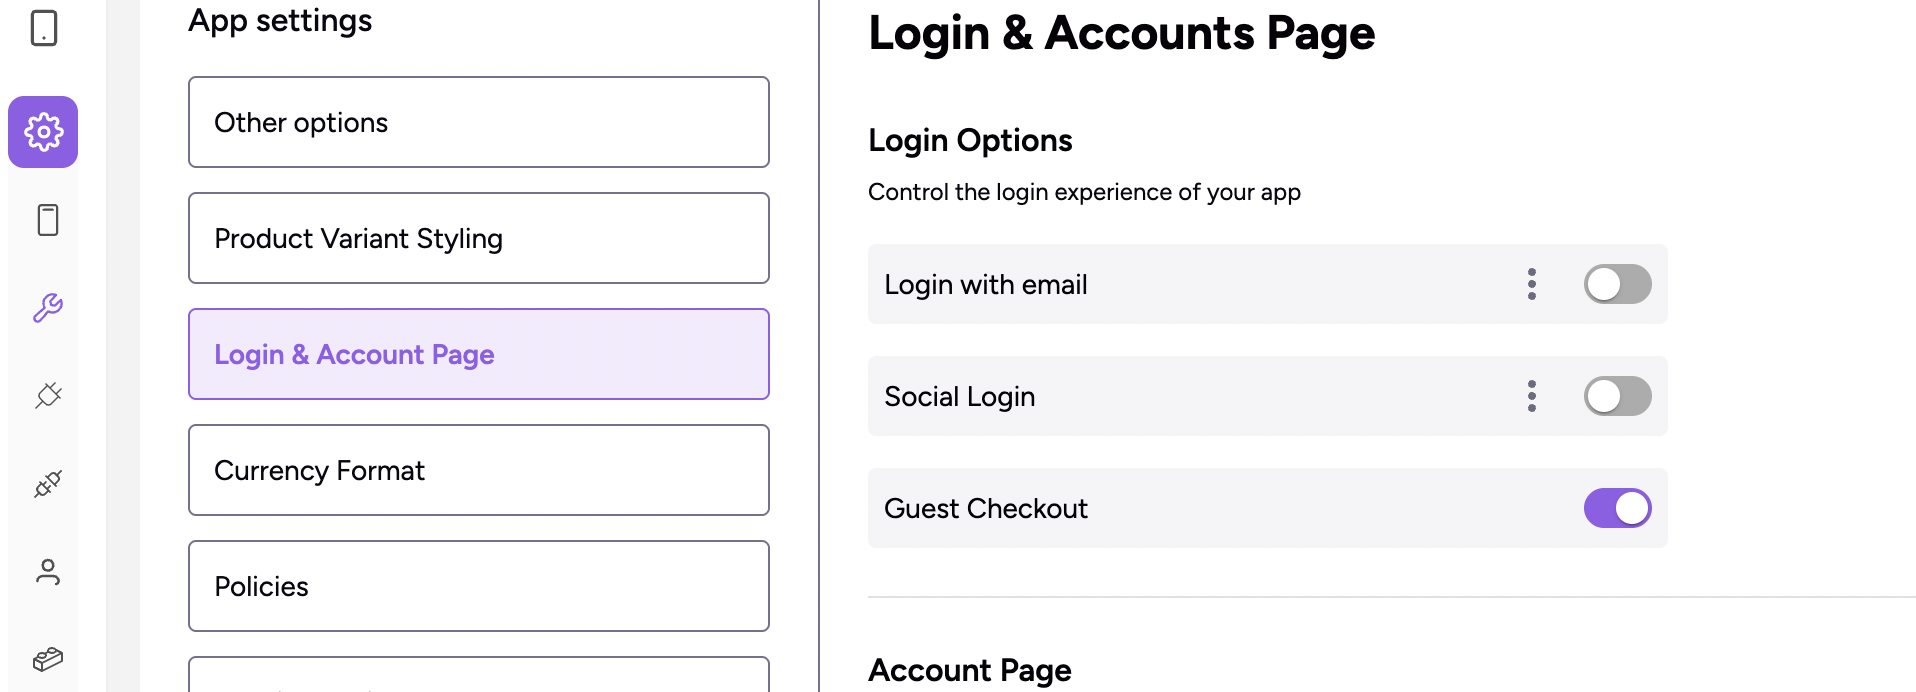Image resolution: width=1916 pixels, height=692 pixels.
Task: Select Product Variant Styling settings
Action: [478, 238]
